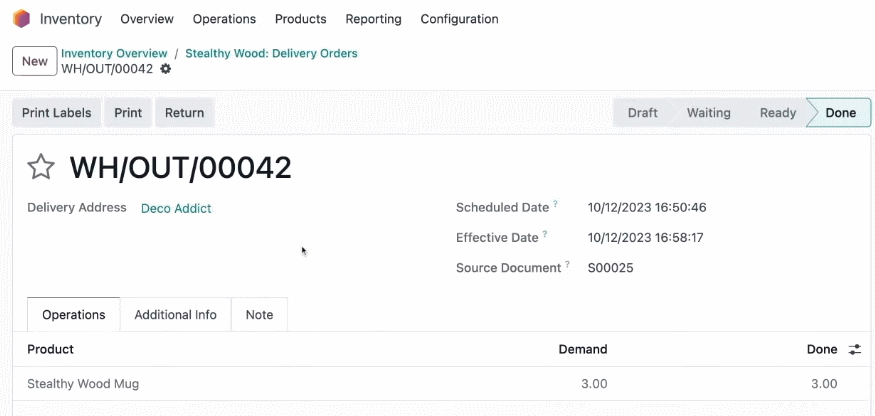Click the help tooltip next to Effective Date
This screenshot has width=875, height=416.
tap(545, 234)
